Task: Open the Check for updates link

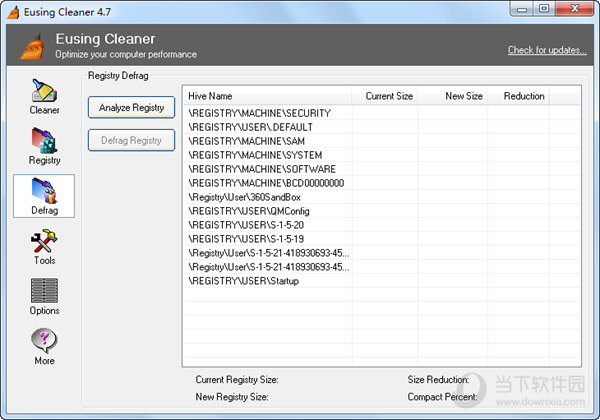Action: 547,50
